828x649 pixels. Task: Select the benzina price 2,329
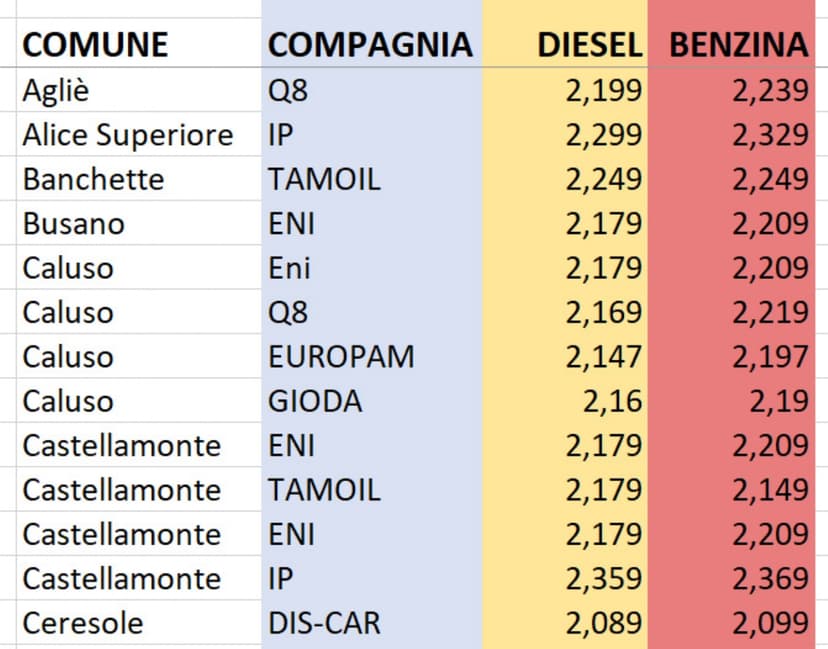(x=769, y=135)
